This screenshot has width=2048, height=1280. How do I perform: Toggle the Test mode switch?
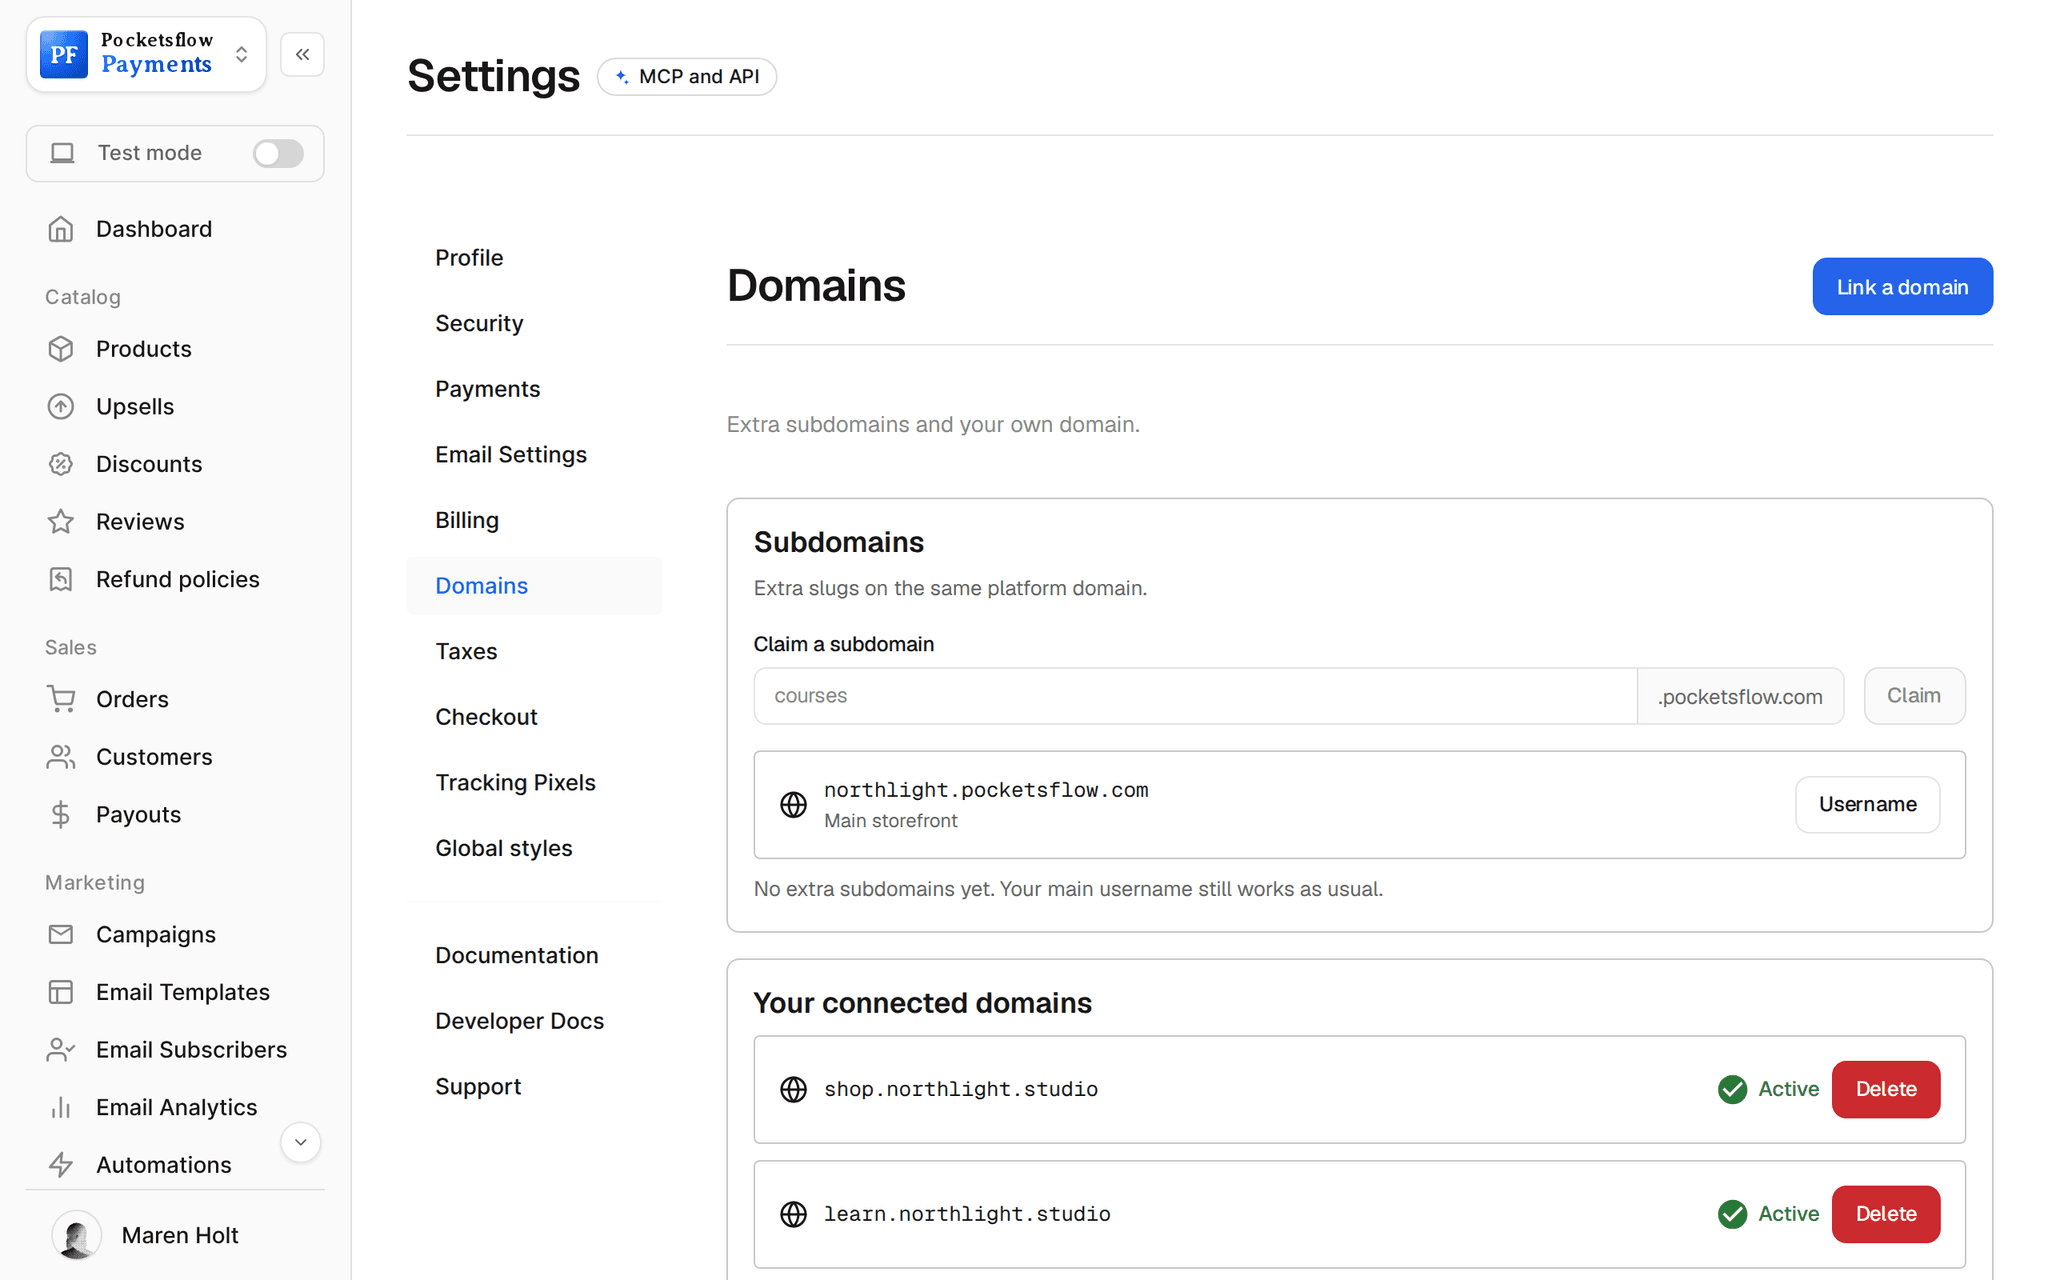(x=278, y=153)
